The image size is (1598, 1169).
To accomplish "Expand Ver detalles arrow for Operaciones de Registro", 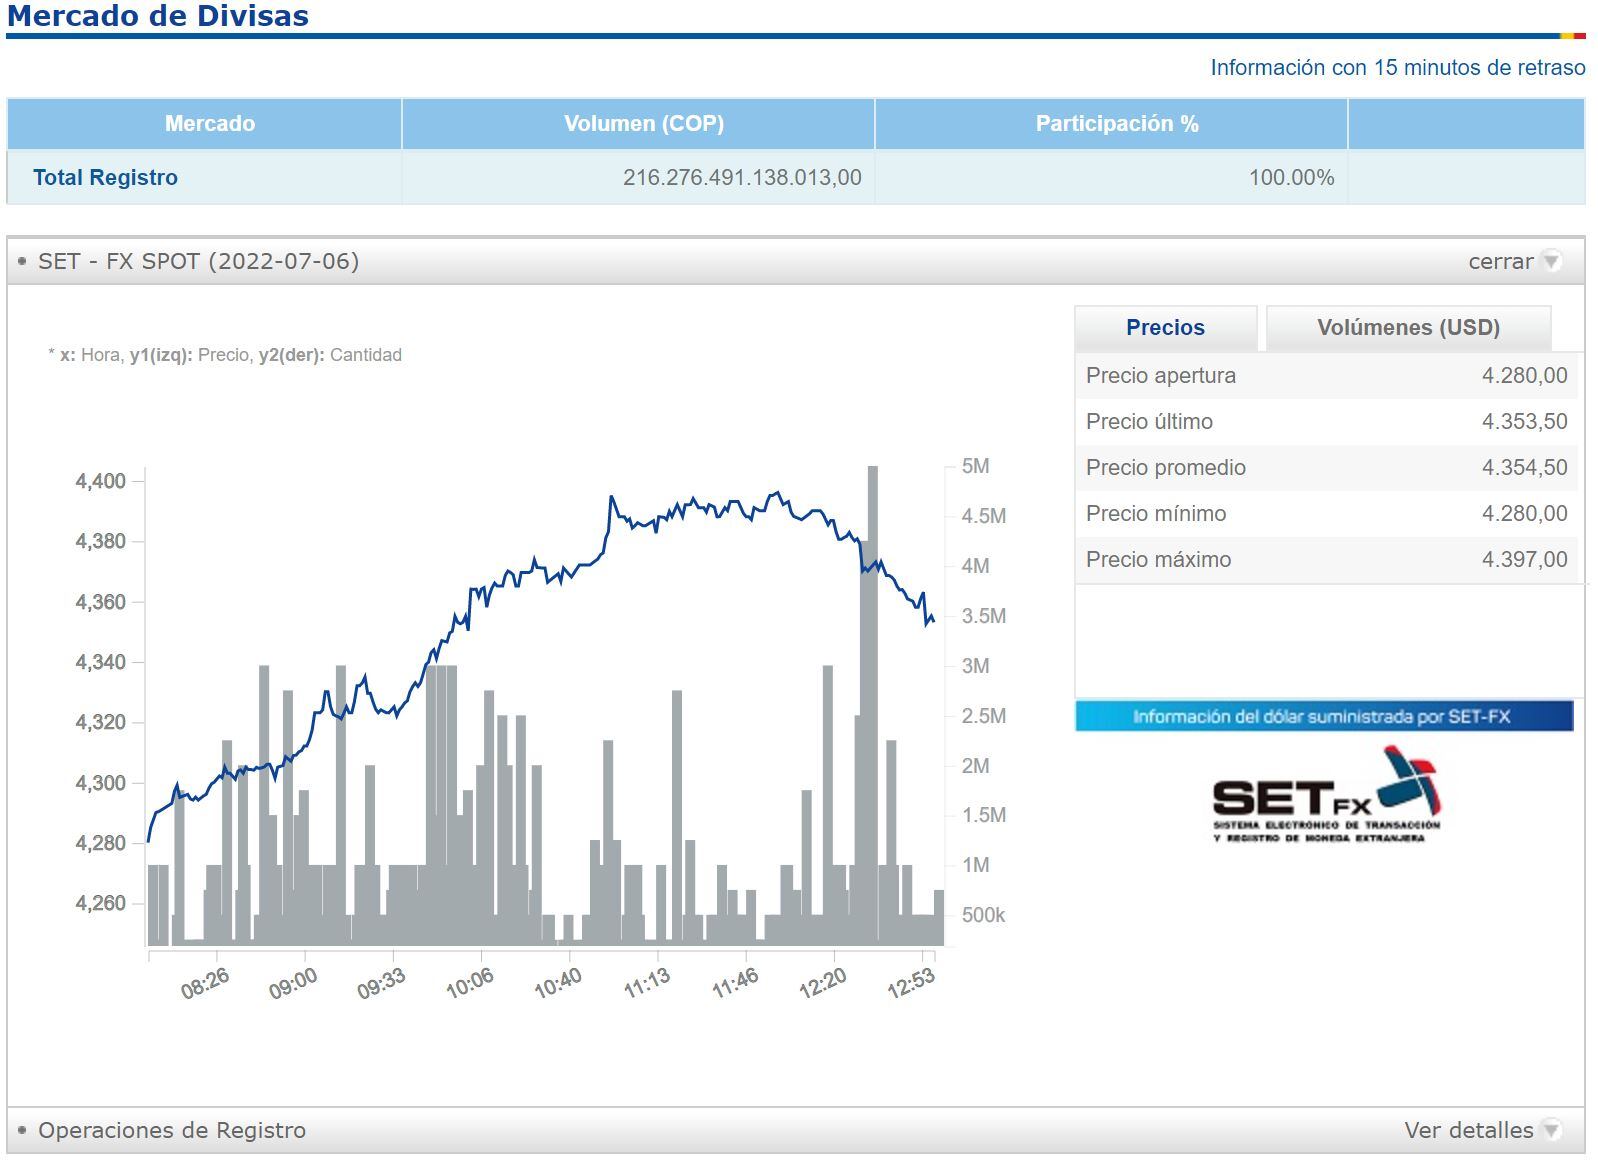I will click(x=1551, y=1131).
